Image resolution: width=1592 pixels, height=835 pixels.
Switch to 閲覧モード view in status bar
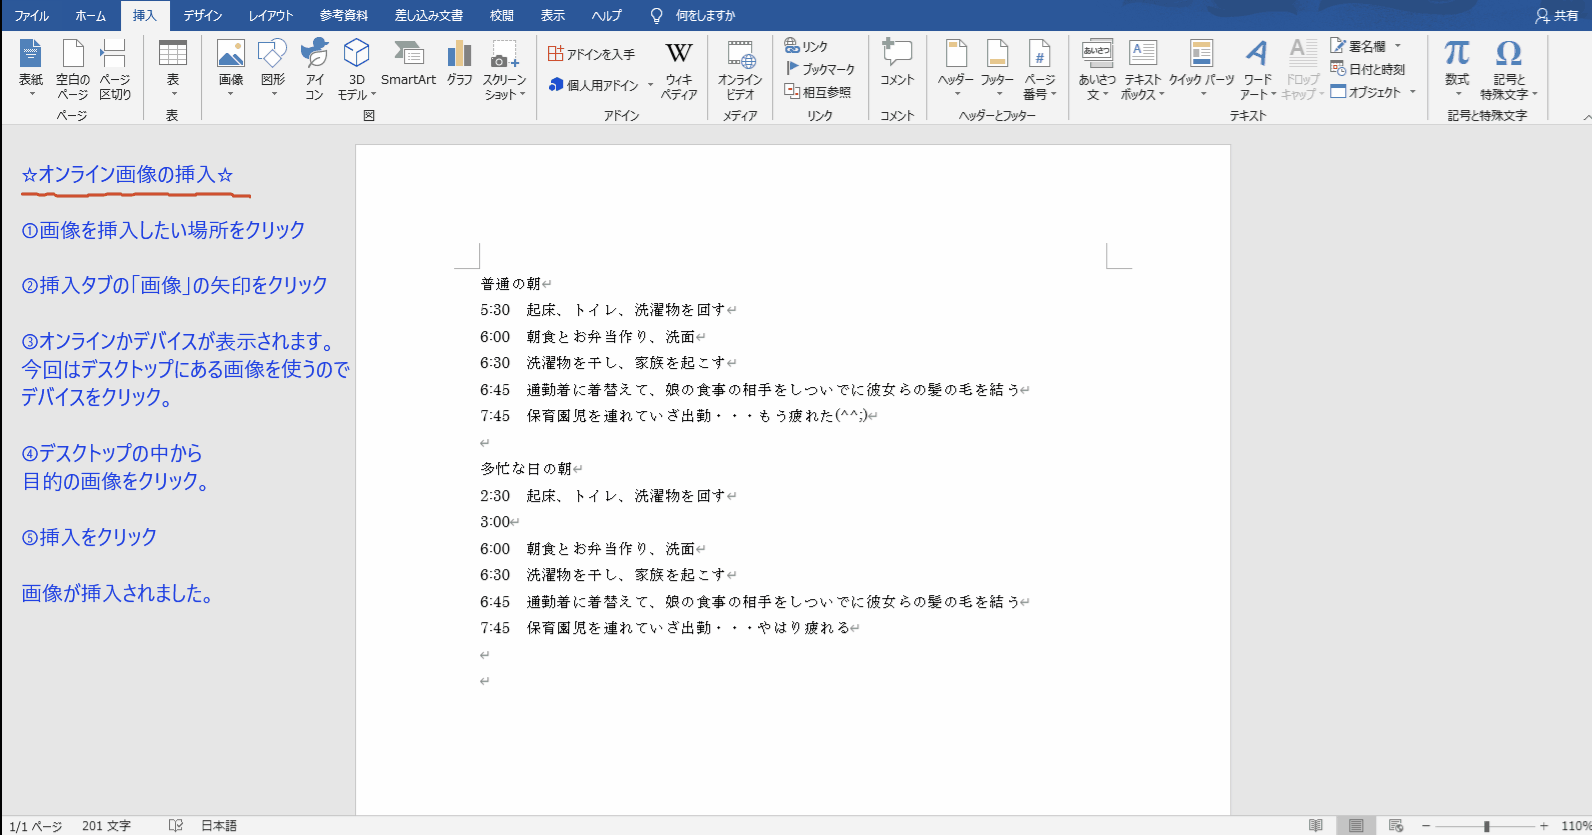1316,825
